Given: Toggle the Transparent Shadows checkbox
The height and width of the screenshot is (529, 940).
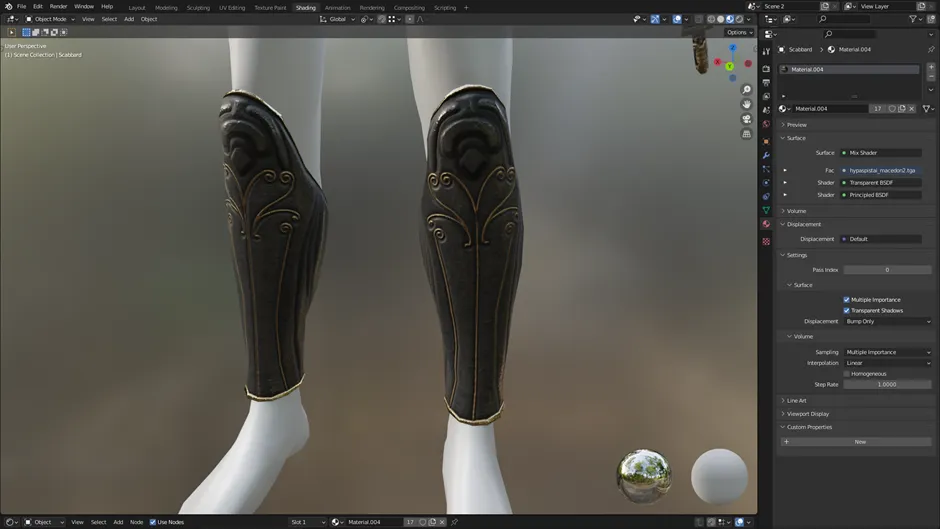Looking at the screenshot, I should pos(846,311).
